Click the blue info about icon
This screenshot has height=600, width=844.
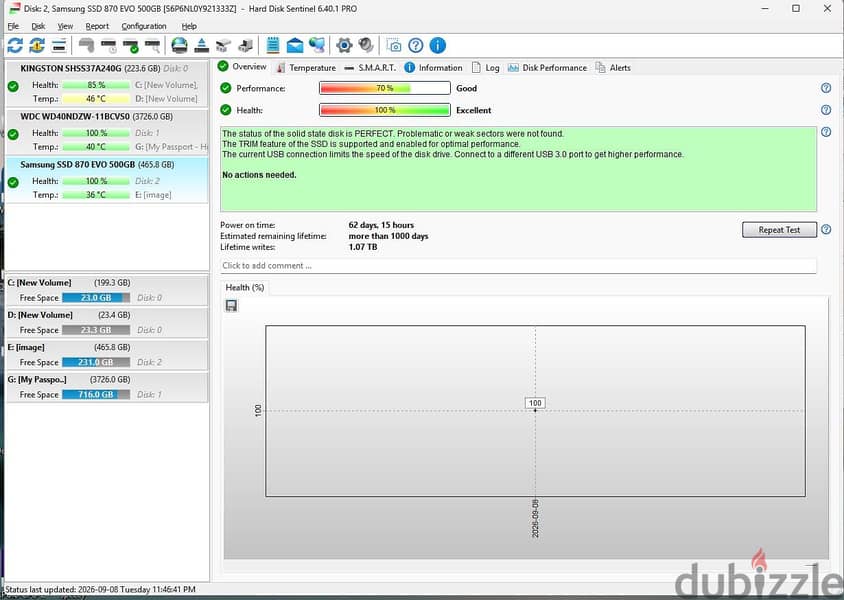point(438,46)
